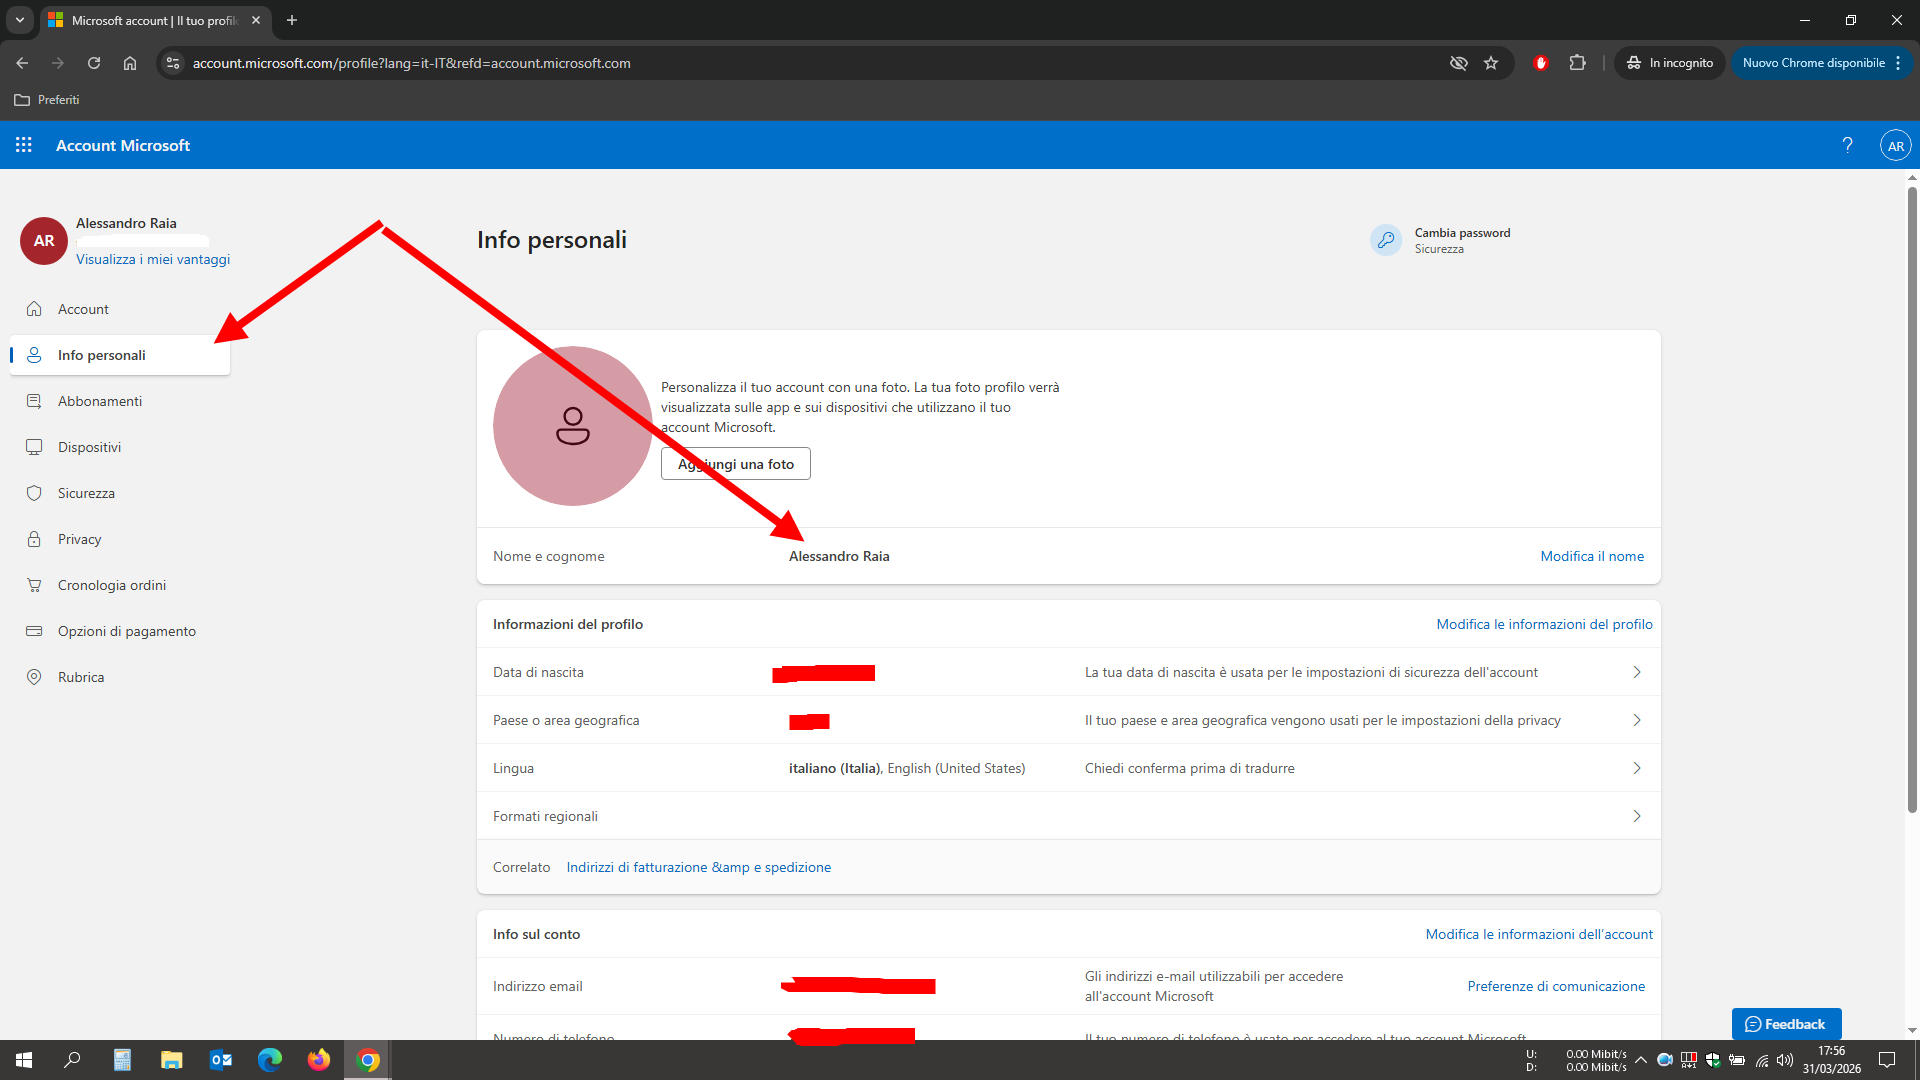Open File Explorer from the taskbar
1920x1080 pixels.
171,1060
